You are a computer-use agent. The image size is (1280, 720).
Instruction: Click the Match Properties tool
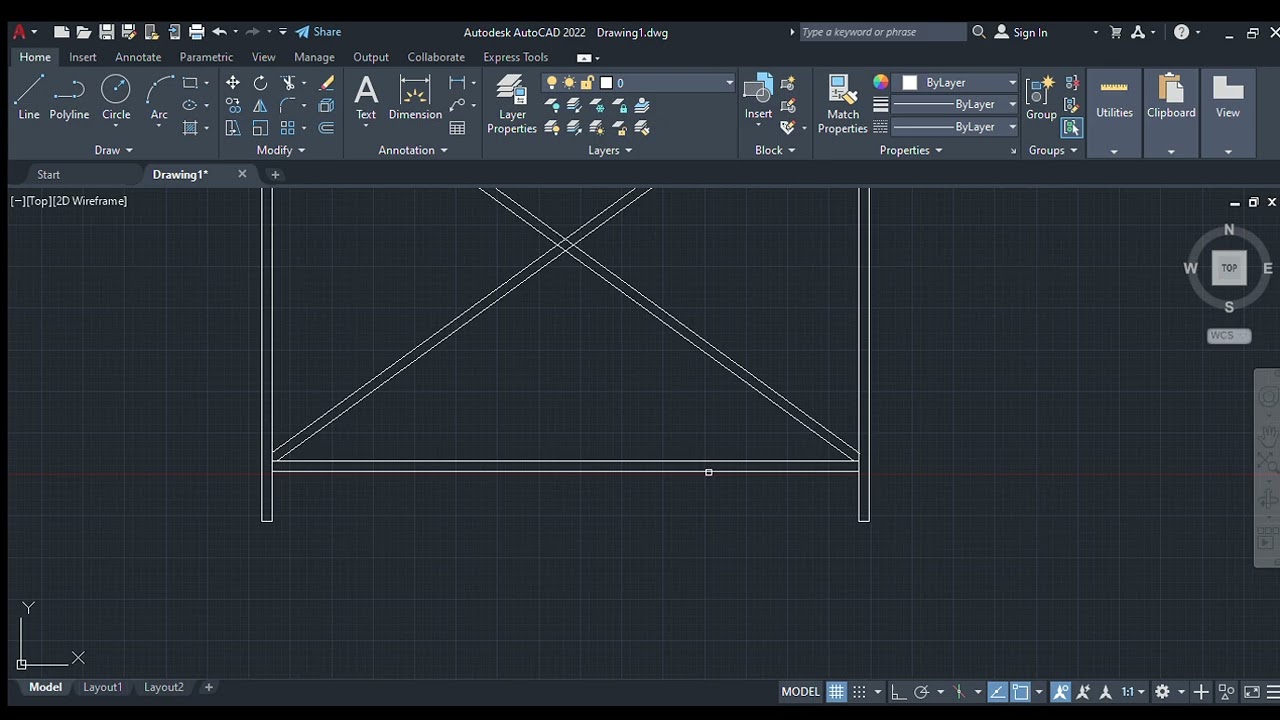[x=843, y=104]
